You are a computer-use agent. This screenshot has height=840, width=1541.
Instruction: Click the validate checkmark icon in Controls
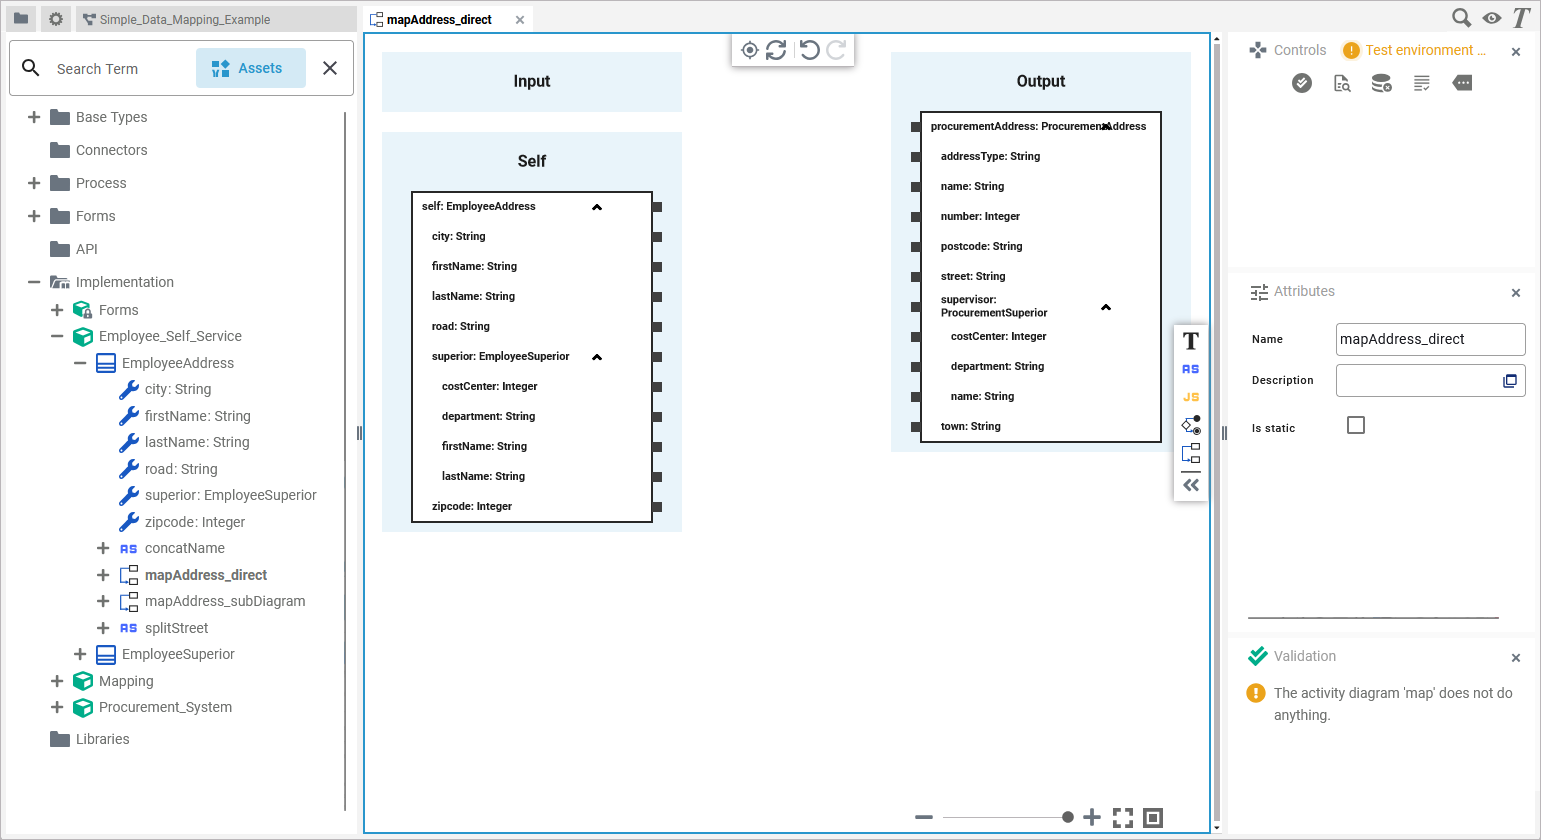pos(1302,83)
